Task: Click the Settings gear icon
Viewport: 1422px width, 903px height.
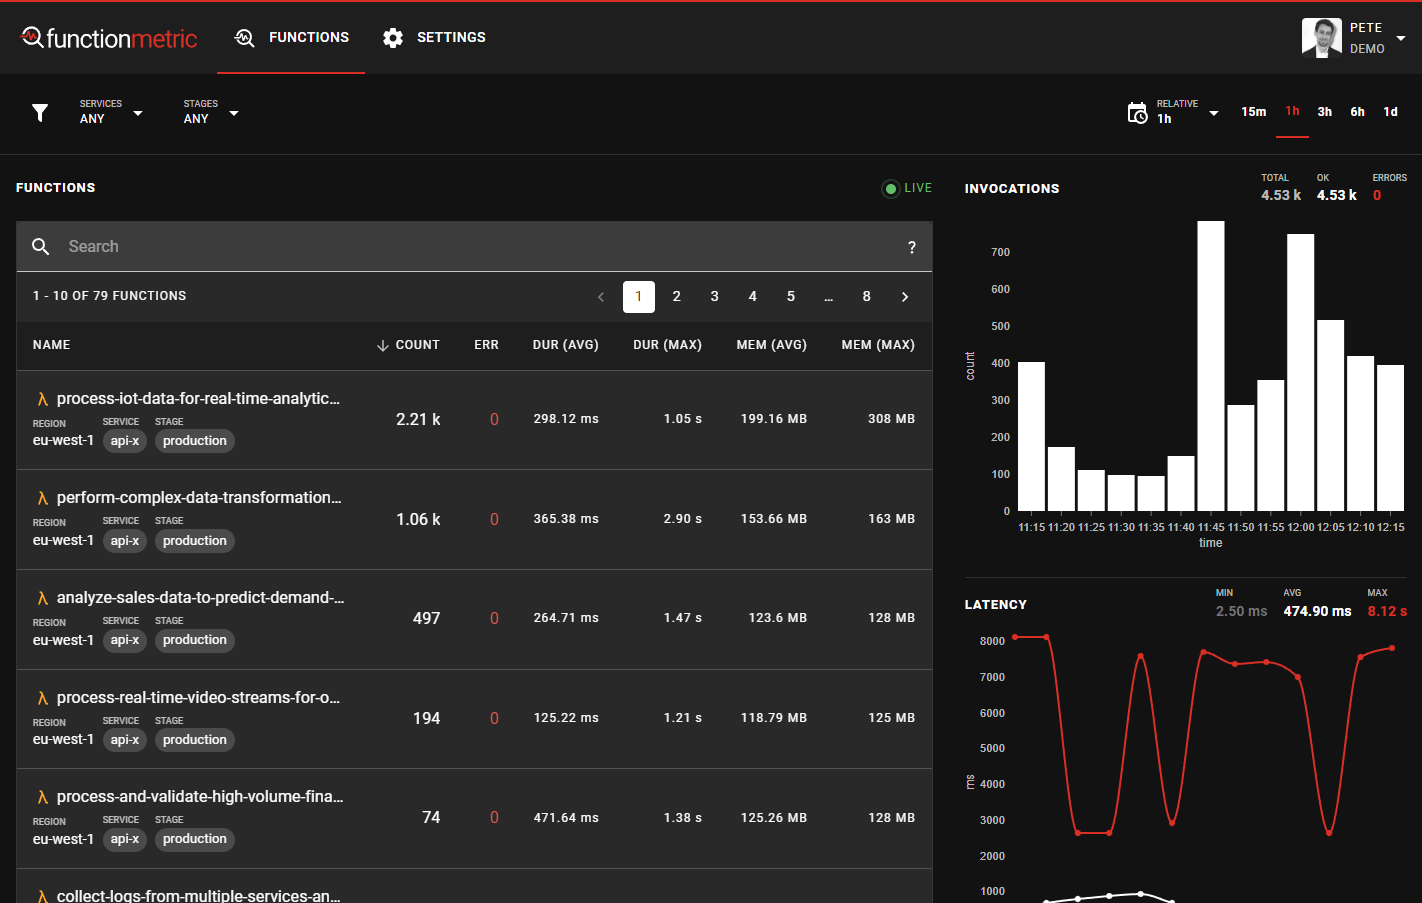Action: (x=393, y=38)
